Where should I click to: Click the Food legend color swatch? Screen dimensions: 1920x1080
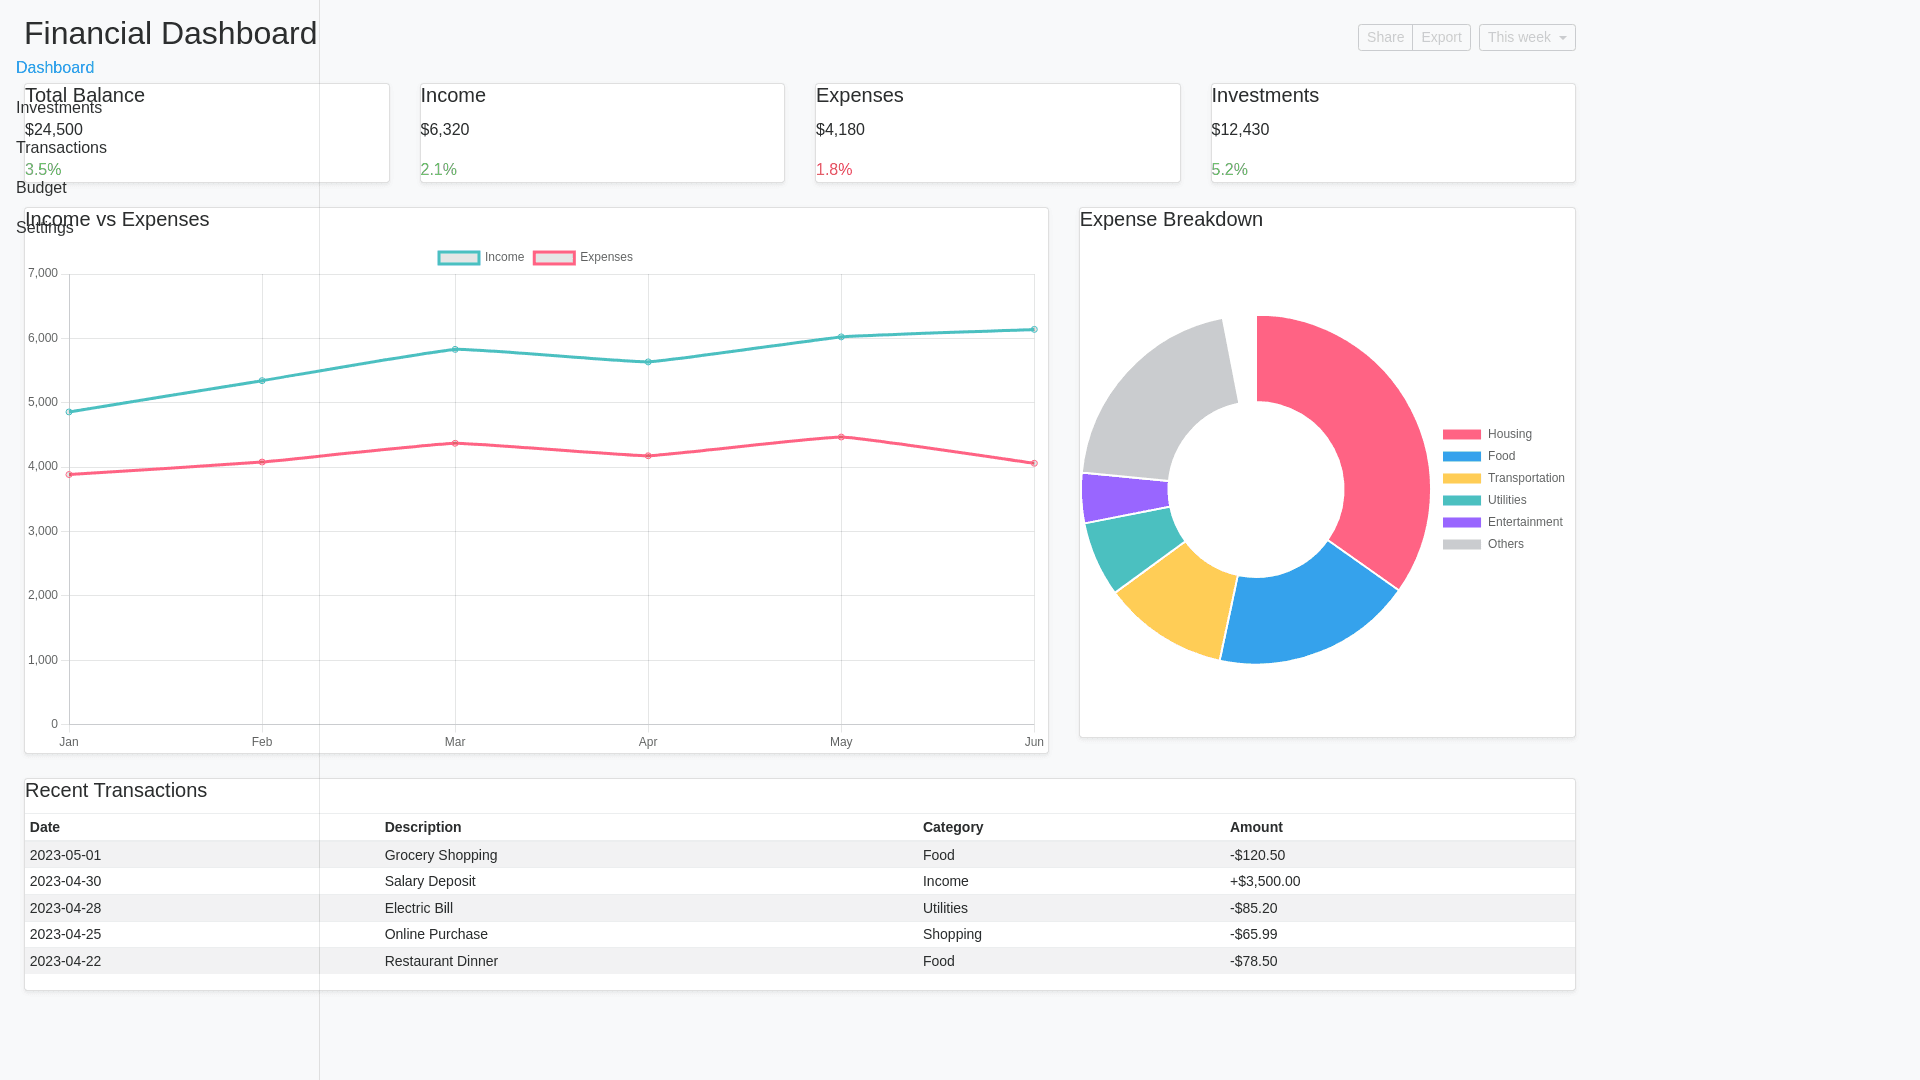pos(1461,456)
